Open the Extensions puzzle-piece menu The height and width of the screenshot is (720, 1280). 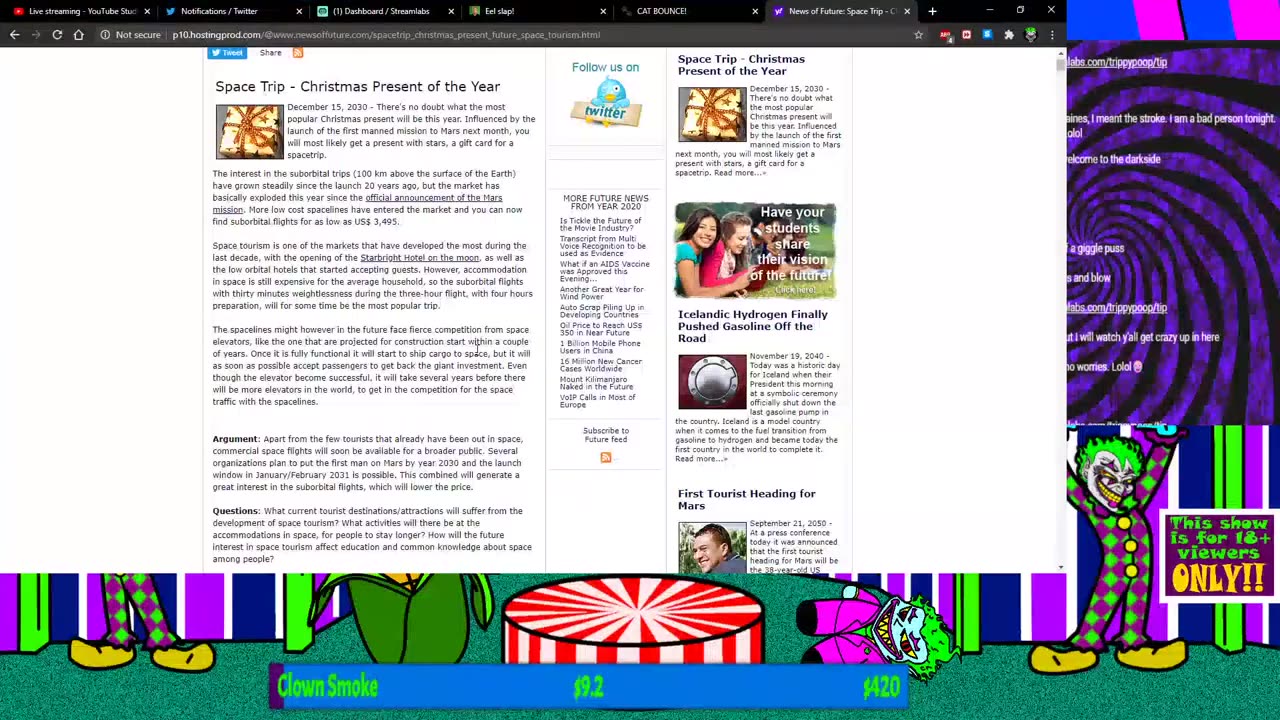[x=1009, y=35]
